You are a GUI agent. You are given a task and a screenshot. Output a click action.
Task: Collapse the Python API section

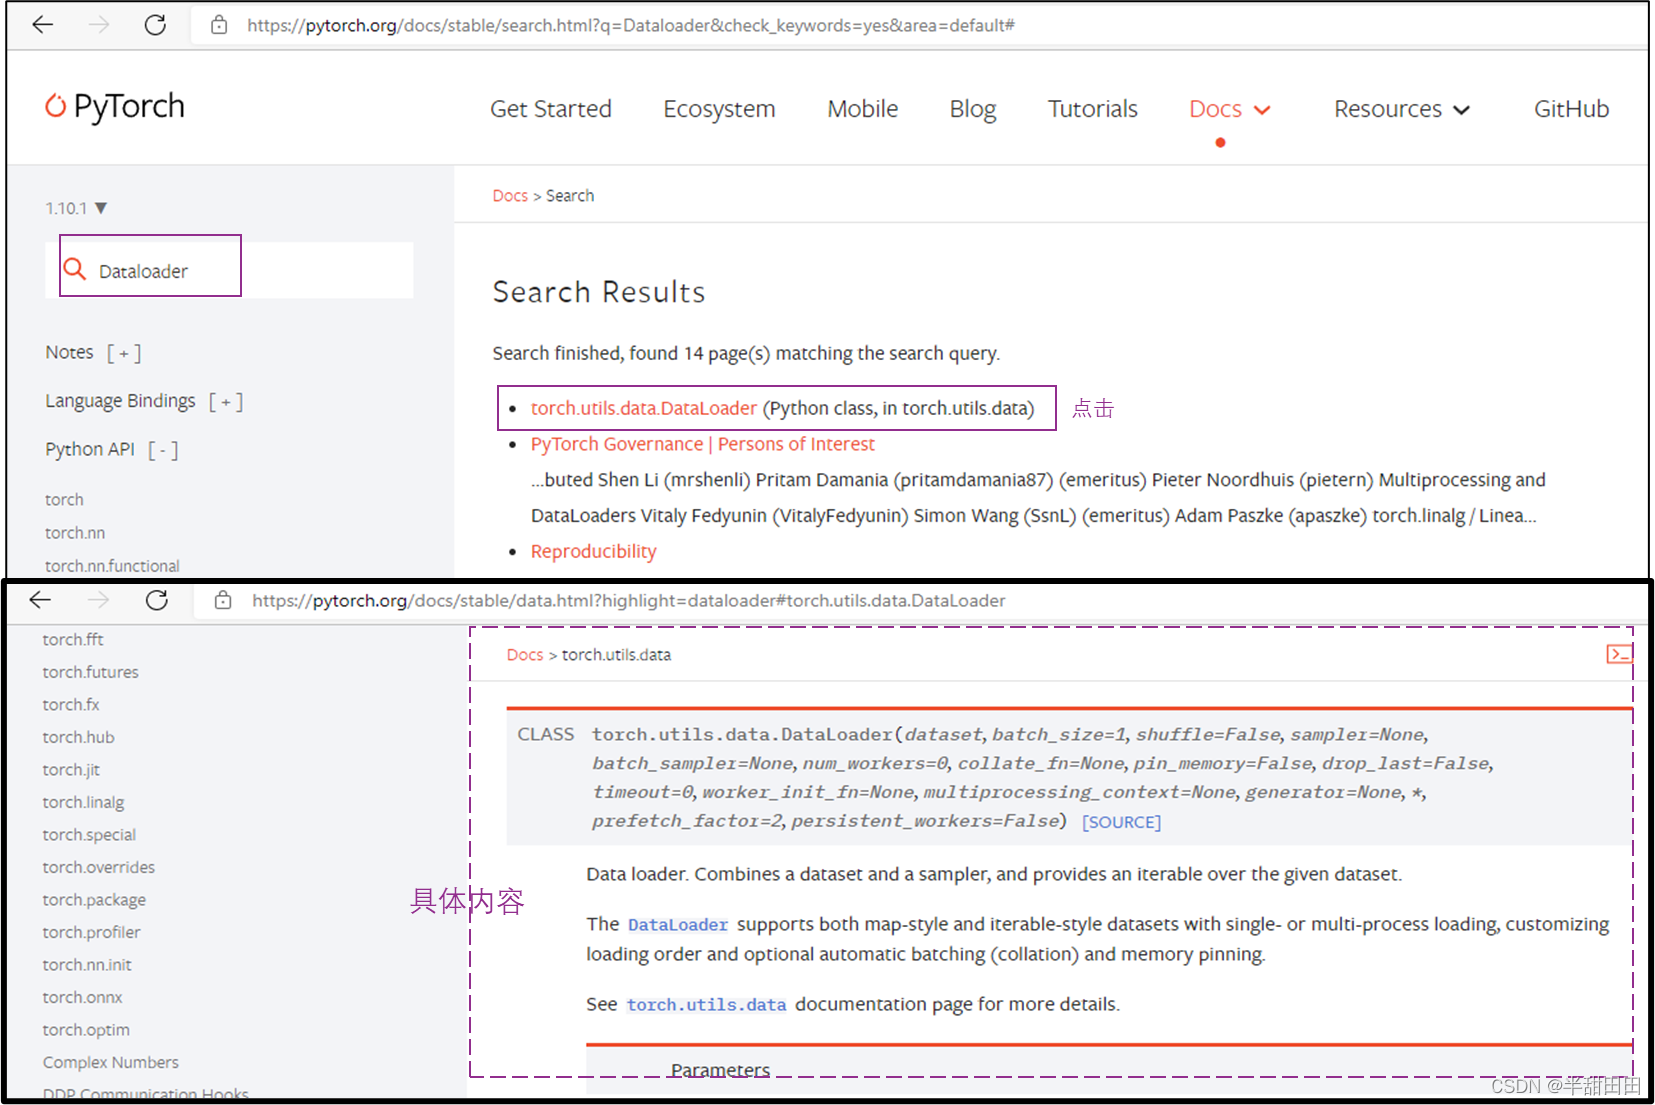pyautogui.click(x=163, y=450)
